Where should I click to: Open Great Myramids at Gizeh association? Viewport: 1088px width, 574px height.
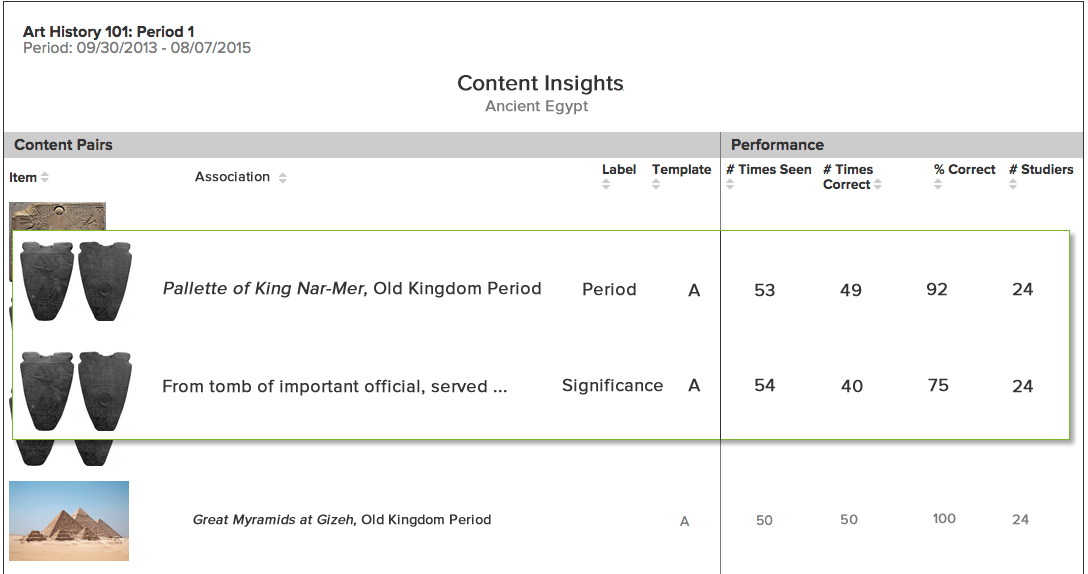point(342,520)
